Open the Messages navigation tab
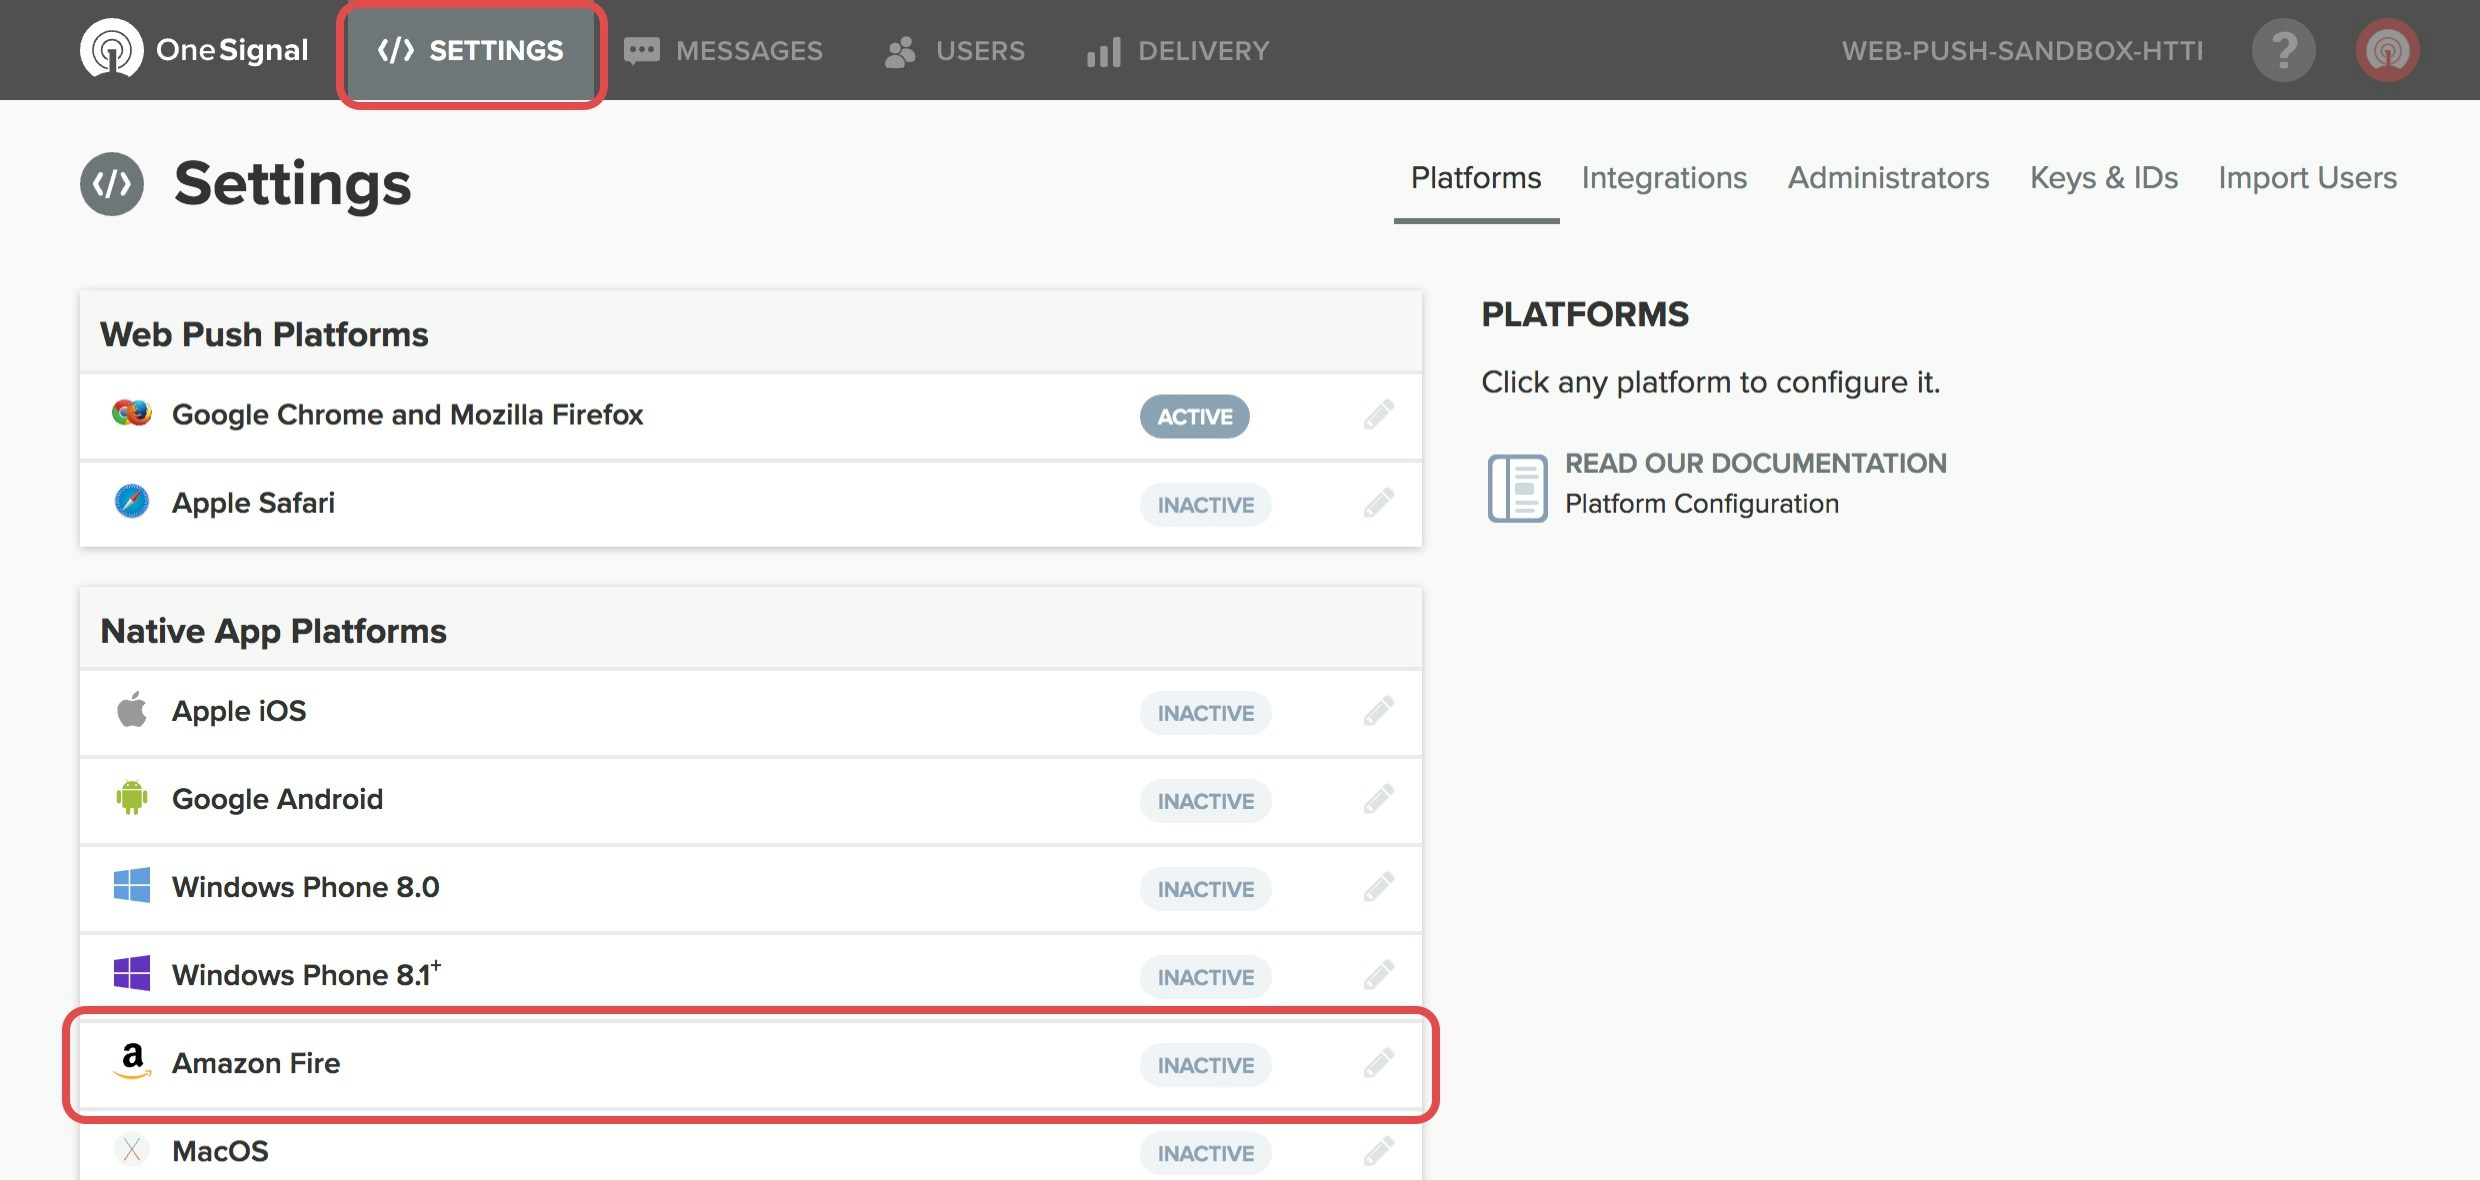Screen dimensions: 2480x1180 (723, 51)
